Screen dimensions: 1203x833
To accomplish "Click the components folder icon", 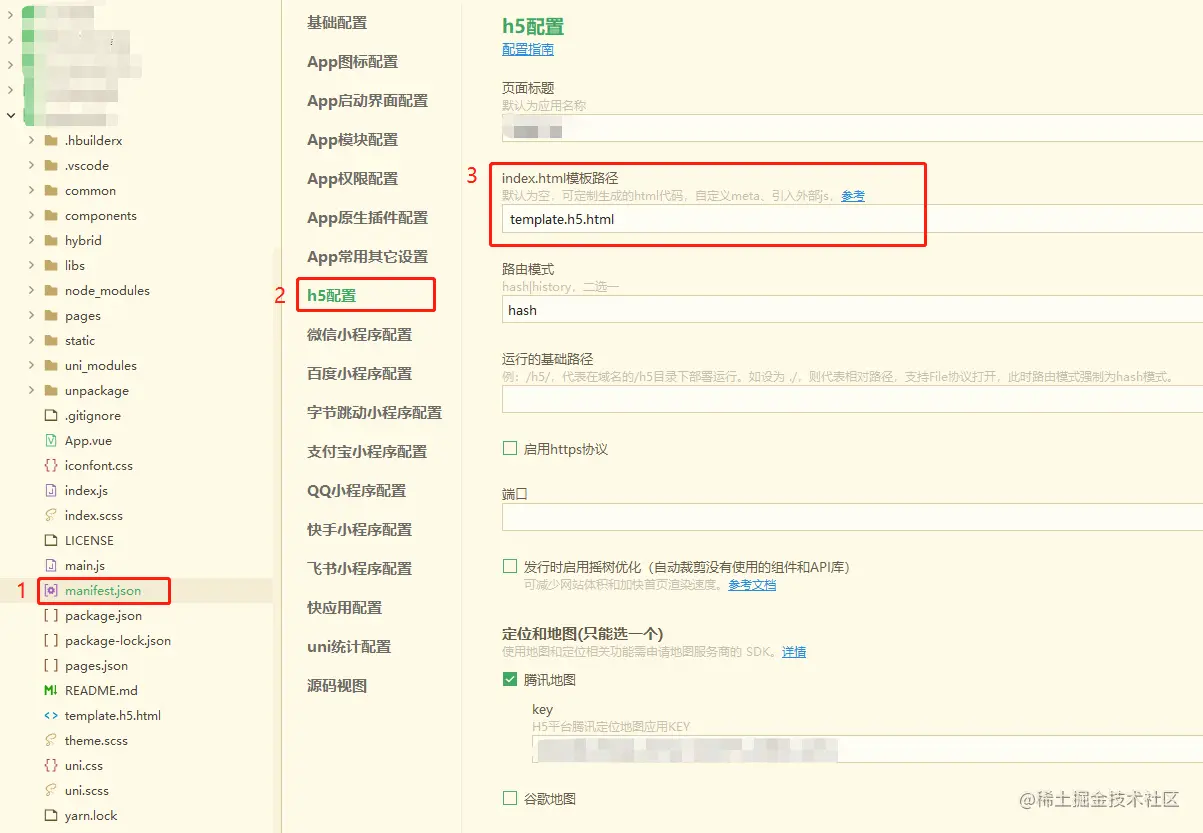I will click(51, 216).
